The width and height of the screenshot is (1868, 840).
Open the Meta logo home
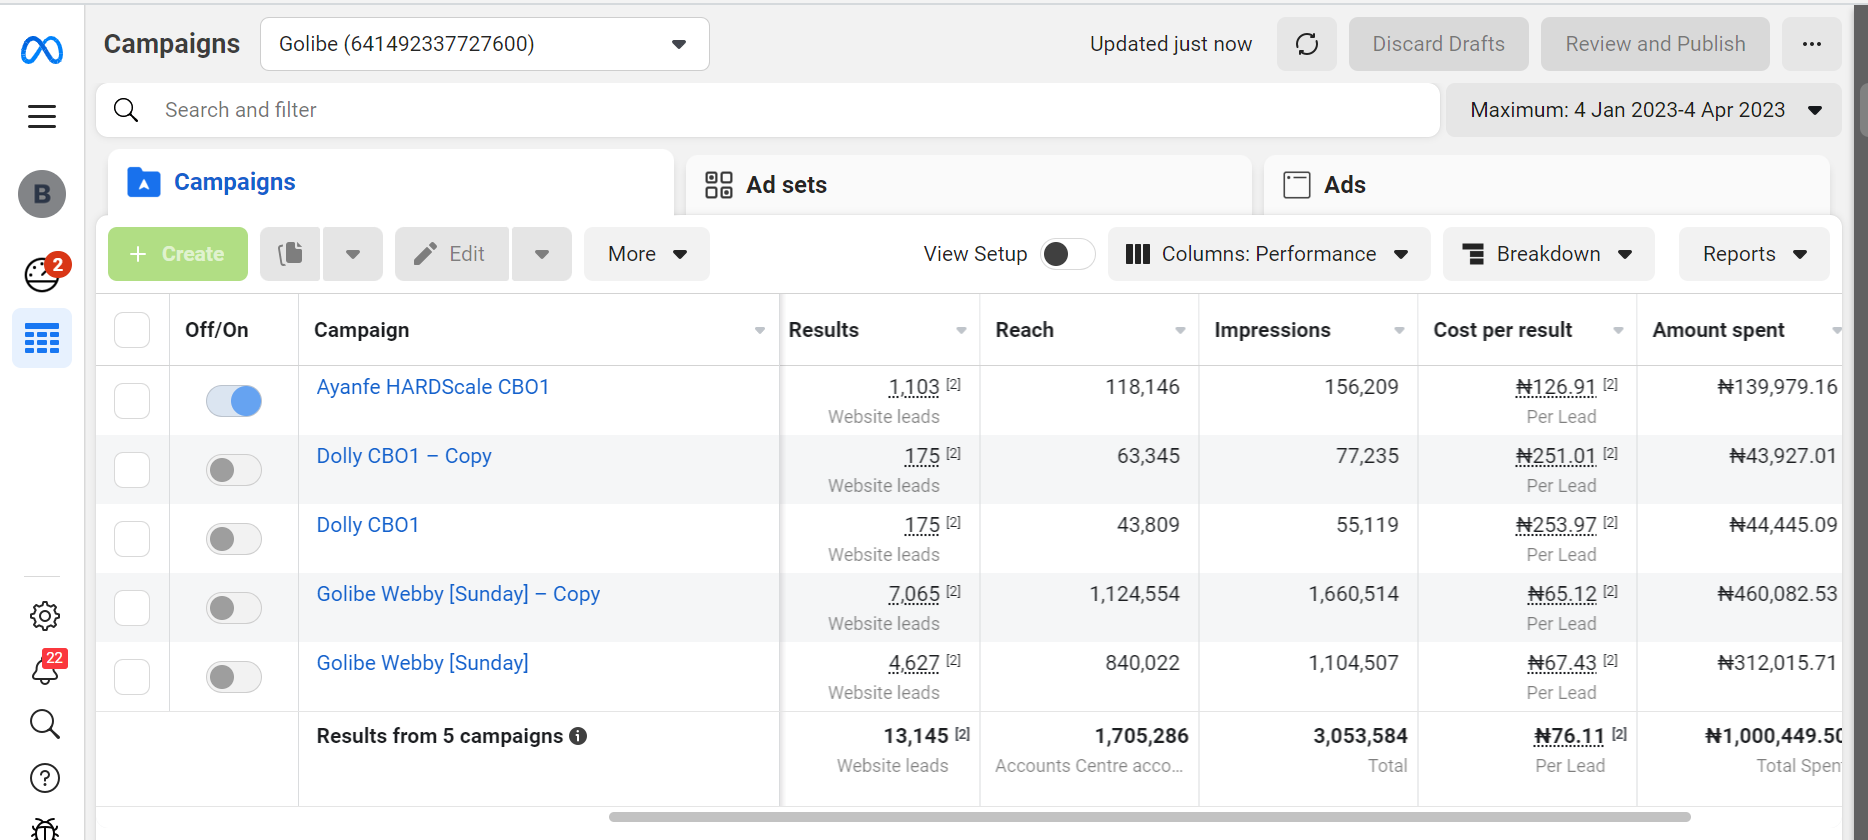tap(42, 49)
